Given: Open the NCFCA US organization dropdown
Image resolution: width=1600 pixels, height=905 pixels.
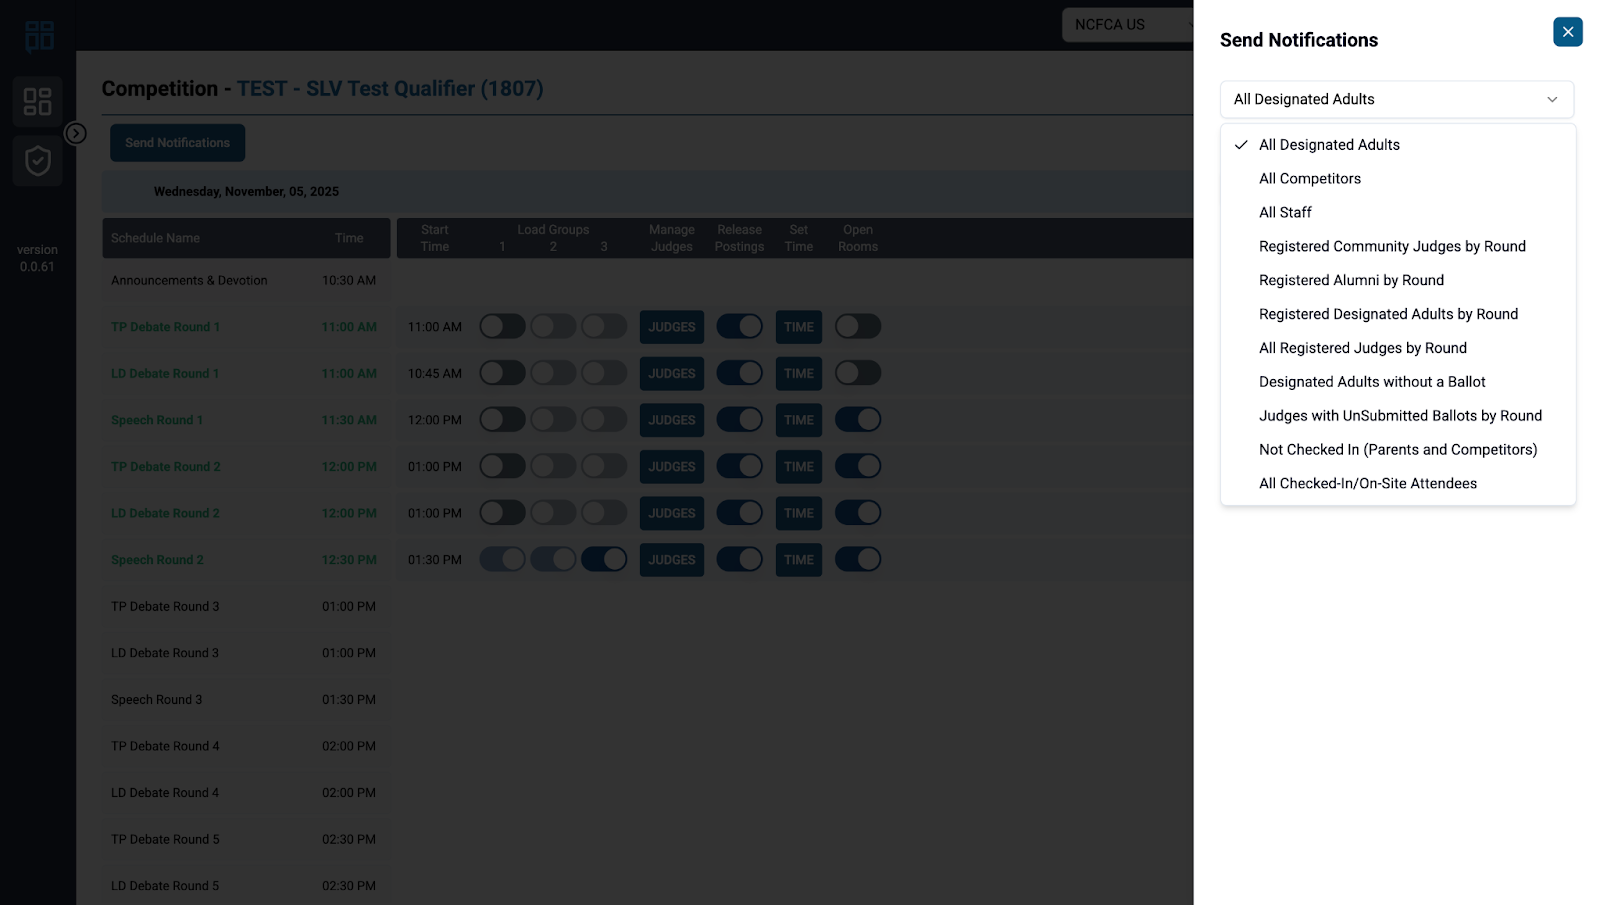Looking at the screenshot, I should click(x=1127, y=25).
